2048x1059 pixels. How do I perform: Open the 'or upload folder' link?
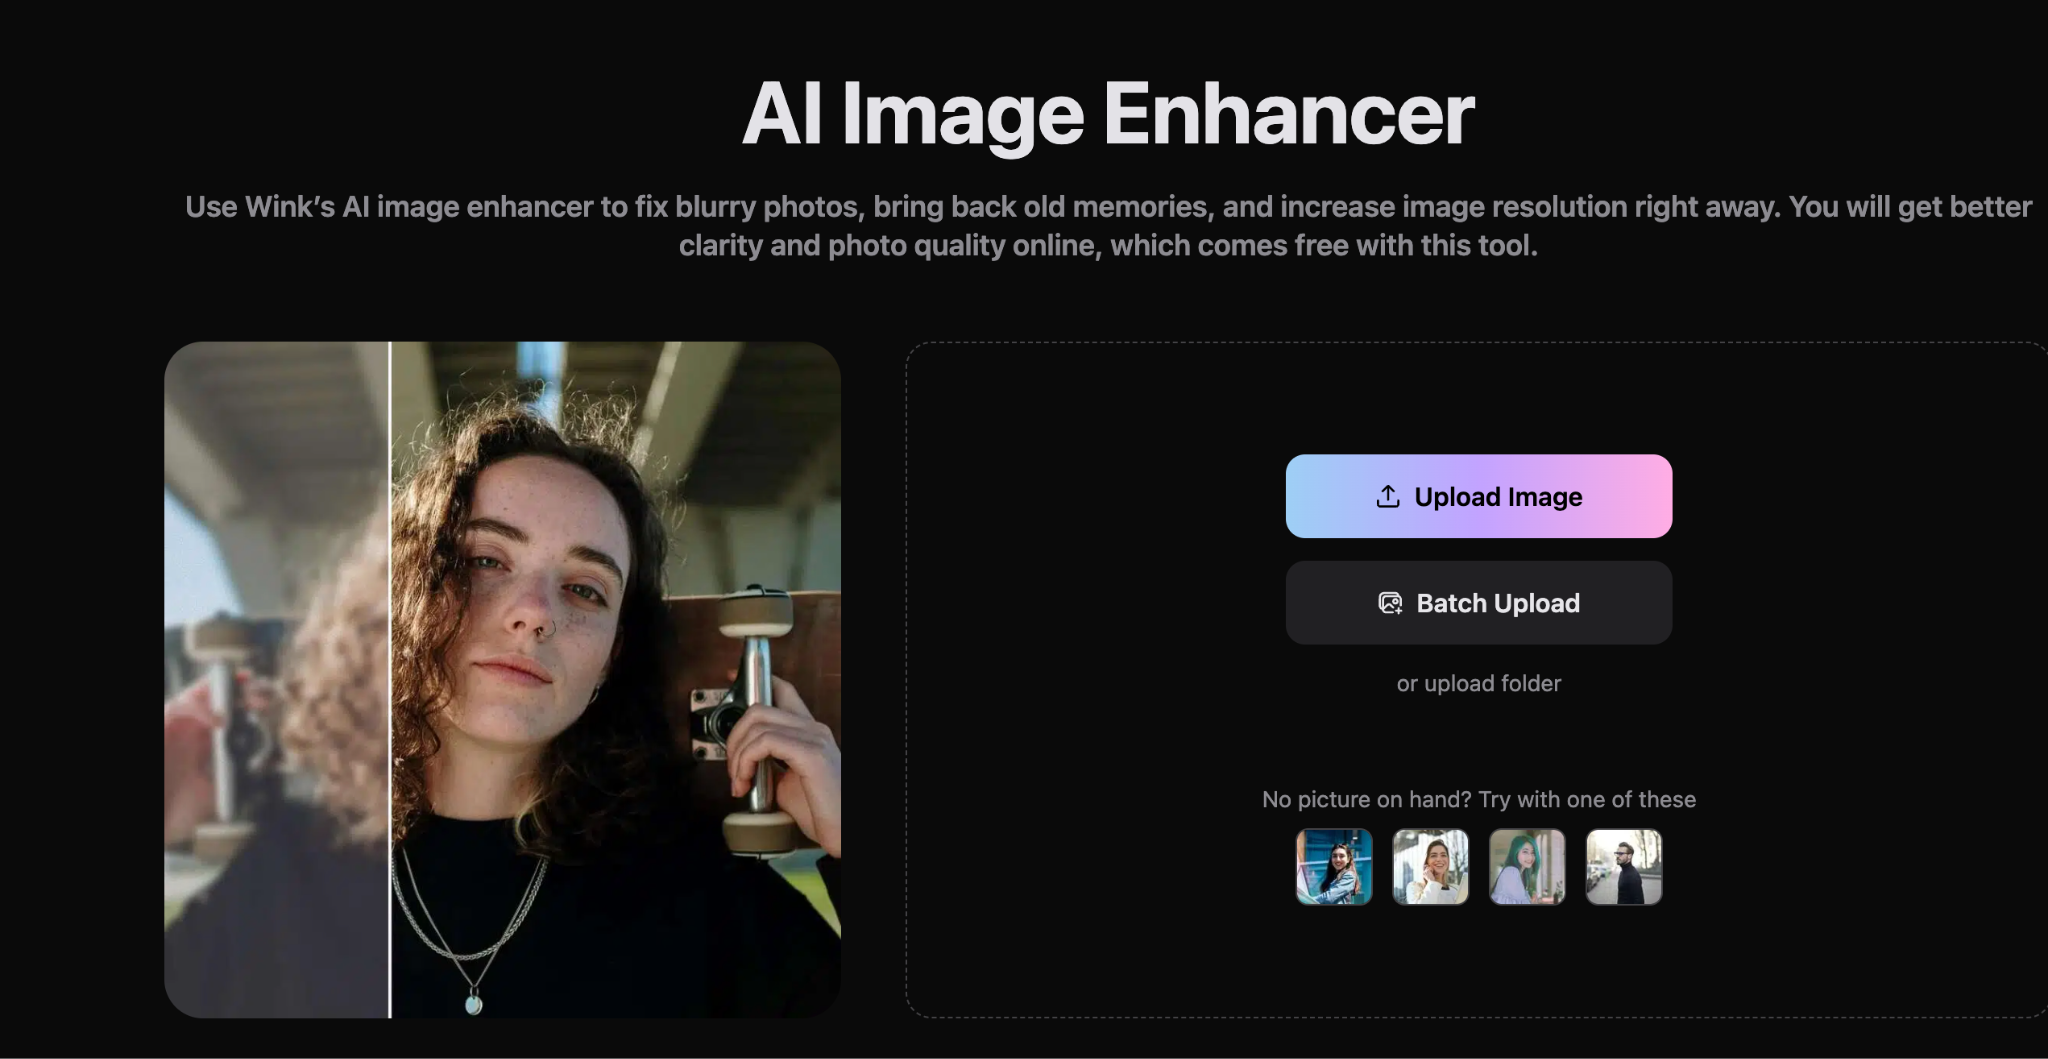[1478, 683]
